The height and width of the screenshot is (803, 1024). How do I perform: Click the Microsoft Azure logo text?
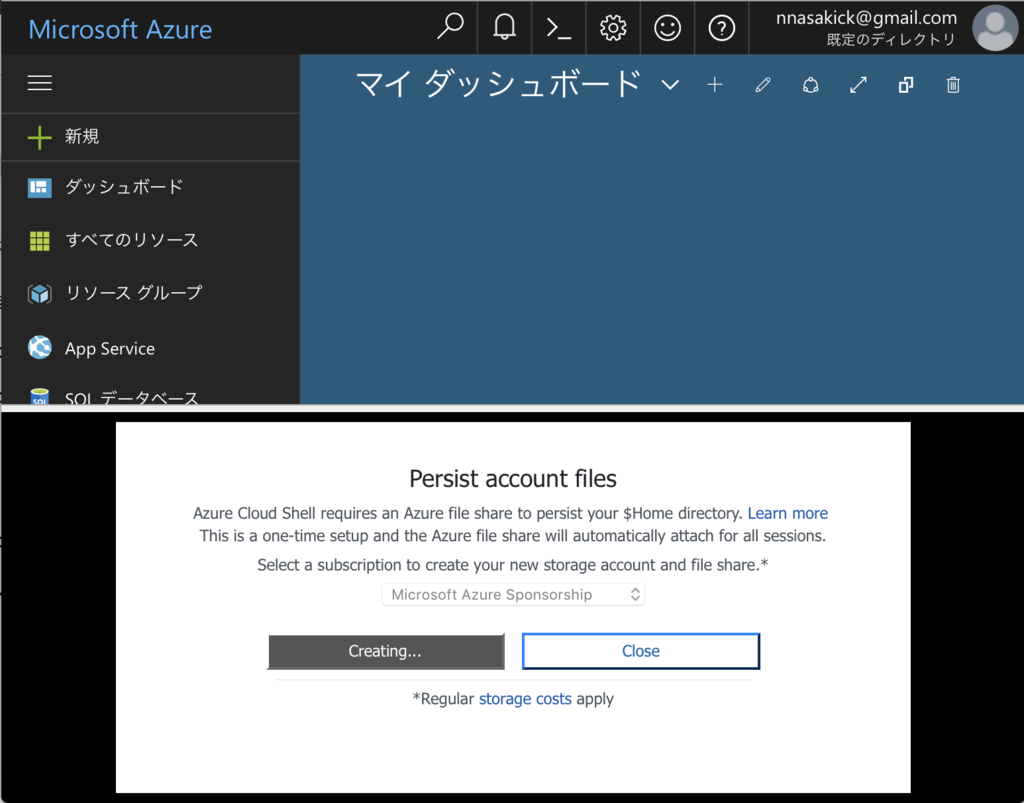[120, 29]
